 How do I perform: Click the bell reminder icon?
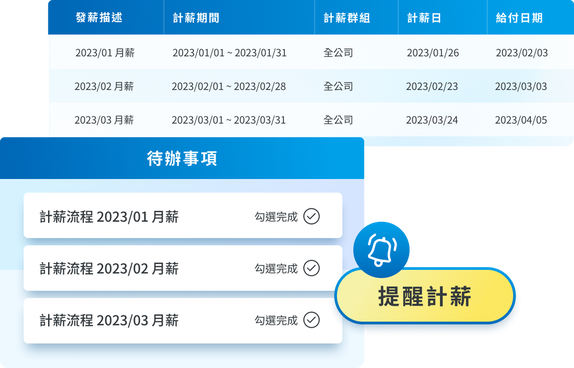point(381,250)
